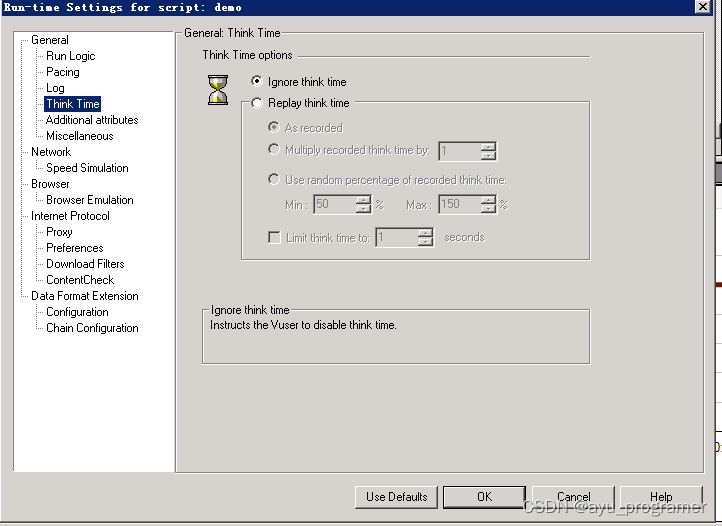Select the Browser tree node
The height and width of the screenshot is (526, 722).
pyautogui.click(x=50, y=184)
